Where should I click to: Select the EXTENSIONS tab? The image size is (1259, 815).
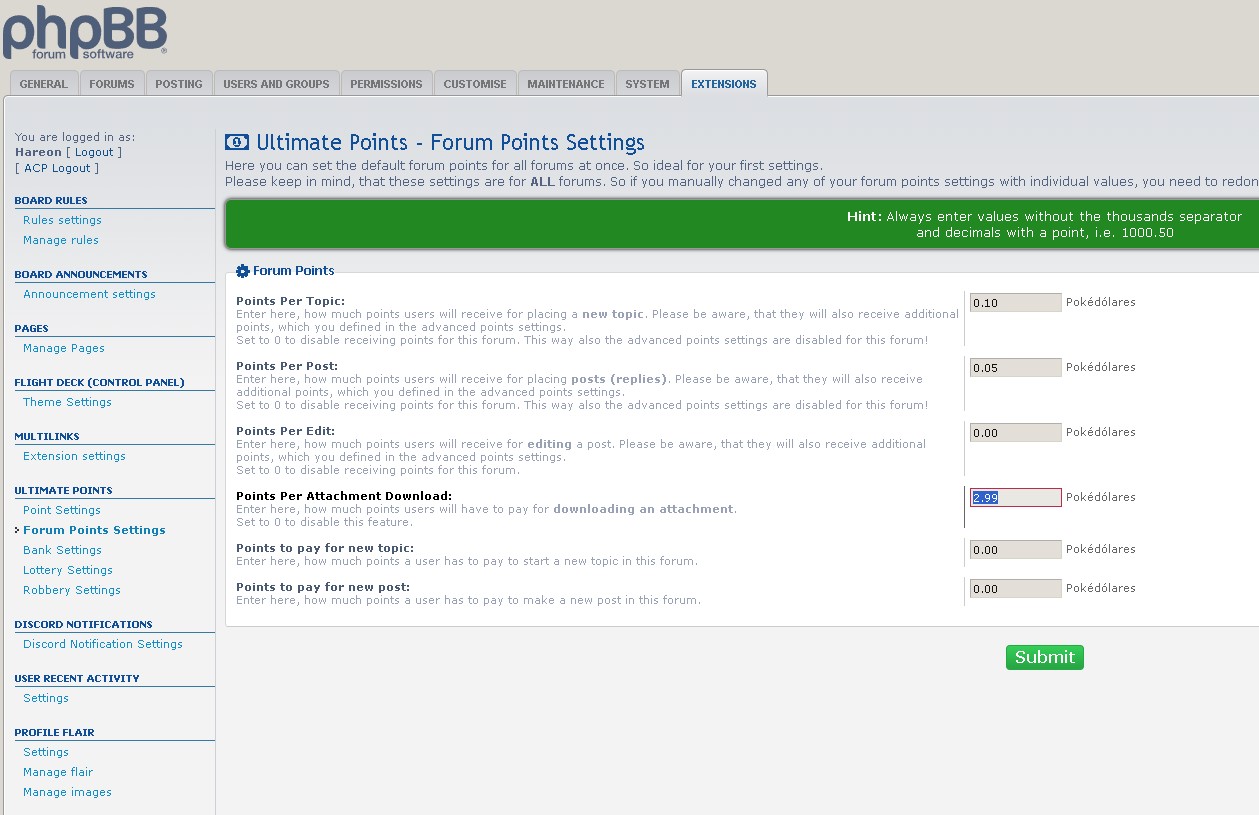pos(724,84)
